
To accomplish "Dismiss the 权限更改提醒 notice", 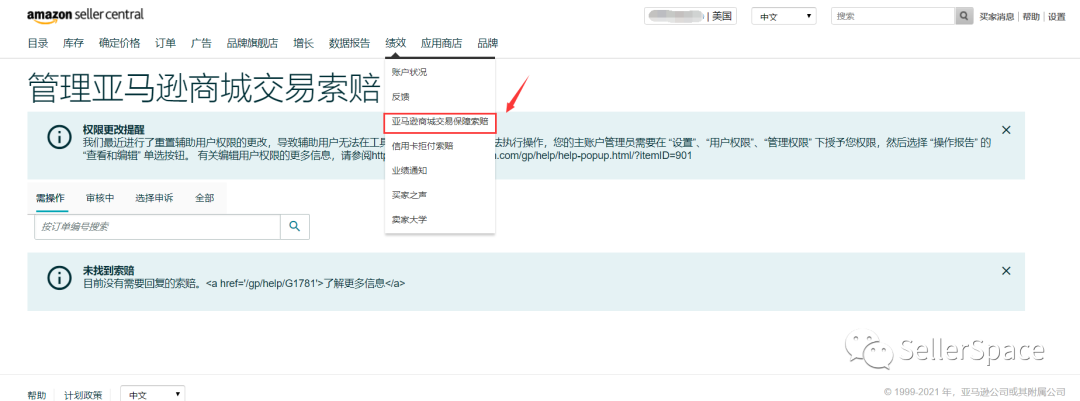I will pos(1006,130).
